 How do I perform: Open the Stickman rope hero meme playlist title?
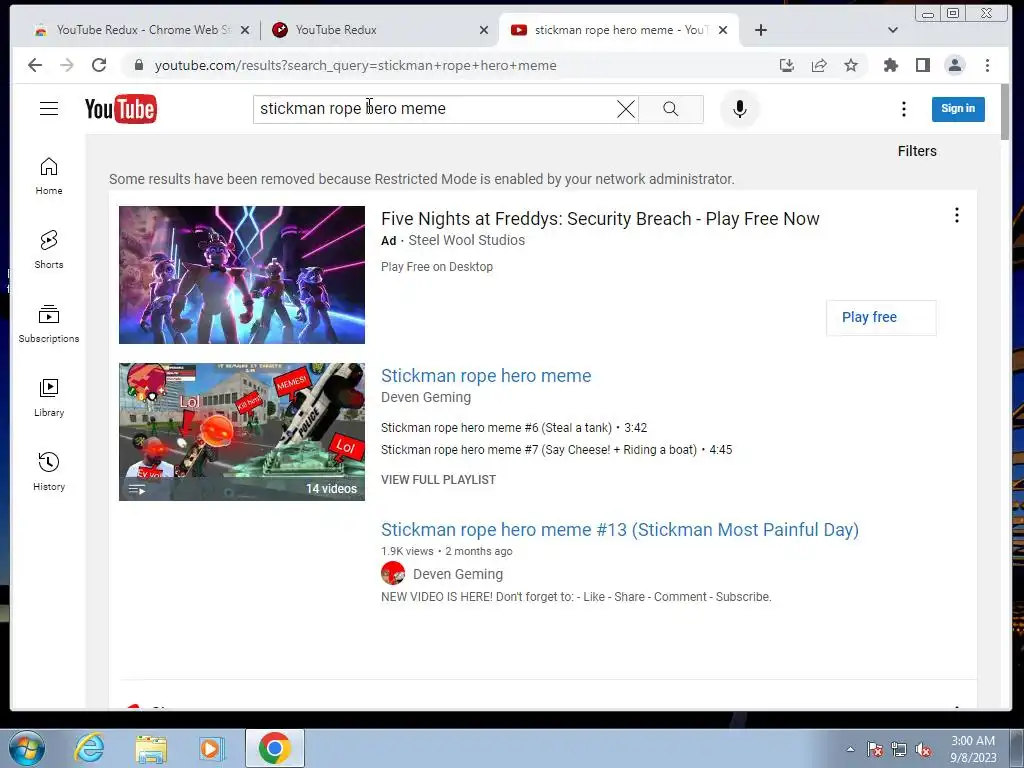pos(486,376)
